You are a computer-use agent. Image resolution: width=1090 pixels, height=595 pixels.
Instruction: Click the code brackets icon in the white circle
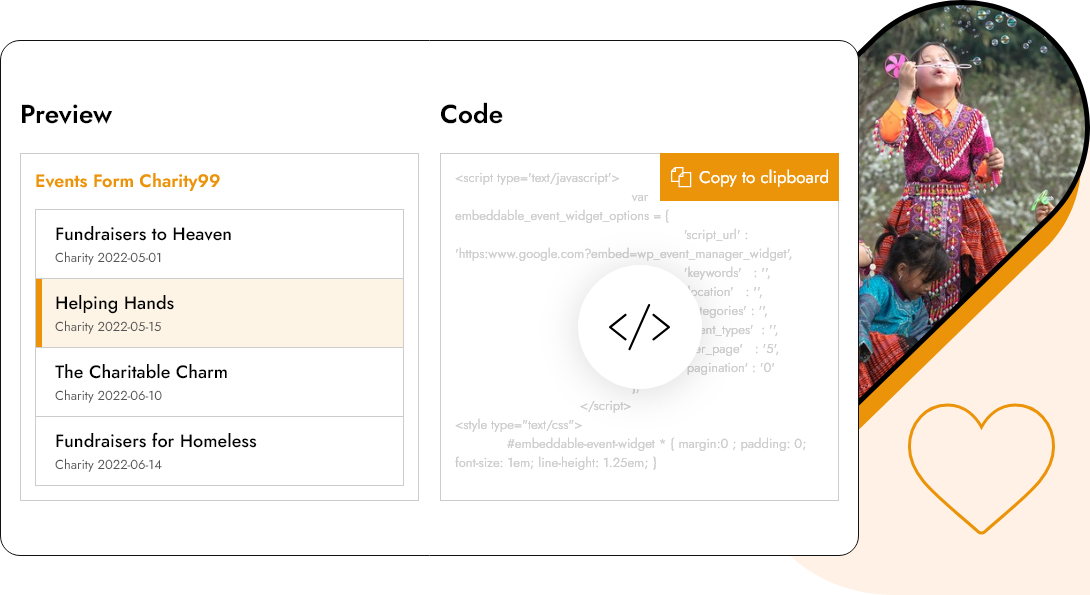(x=639, y=327)
